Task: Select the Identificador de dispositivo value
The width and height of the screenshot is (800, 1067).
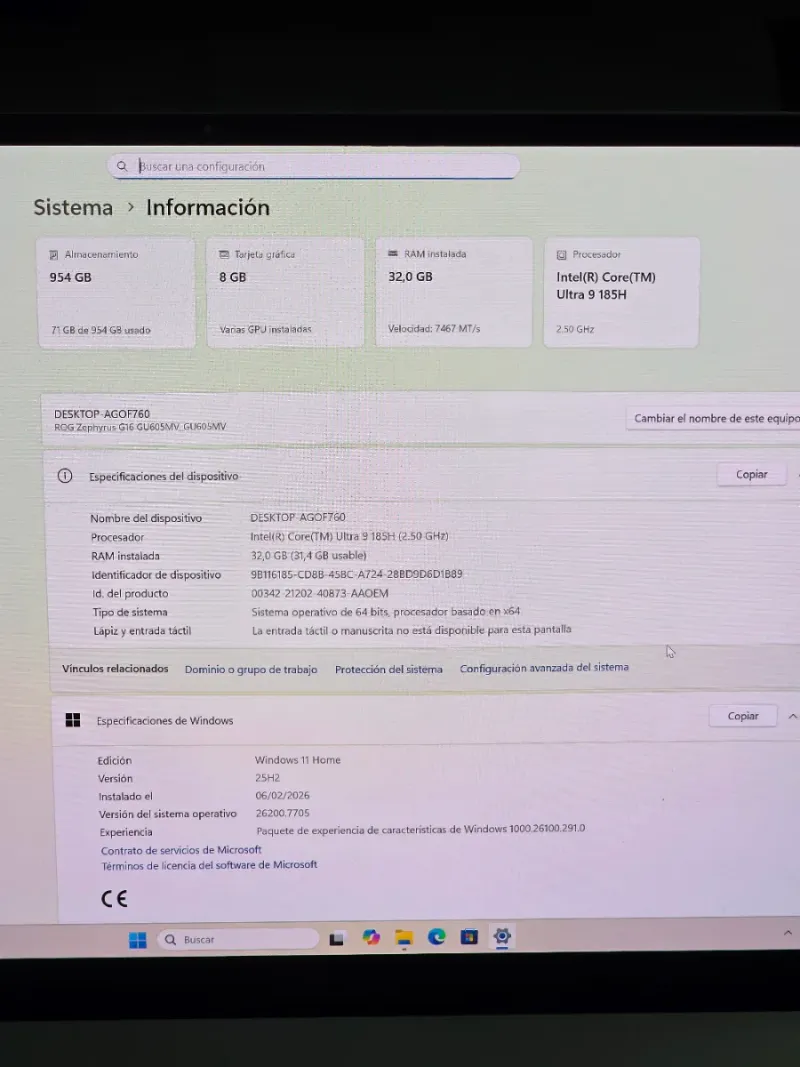Action: pyautogui.click(x=356, y=574)
